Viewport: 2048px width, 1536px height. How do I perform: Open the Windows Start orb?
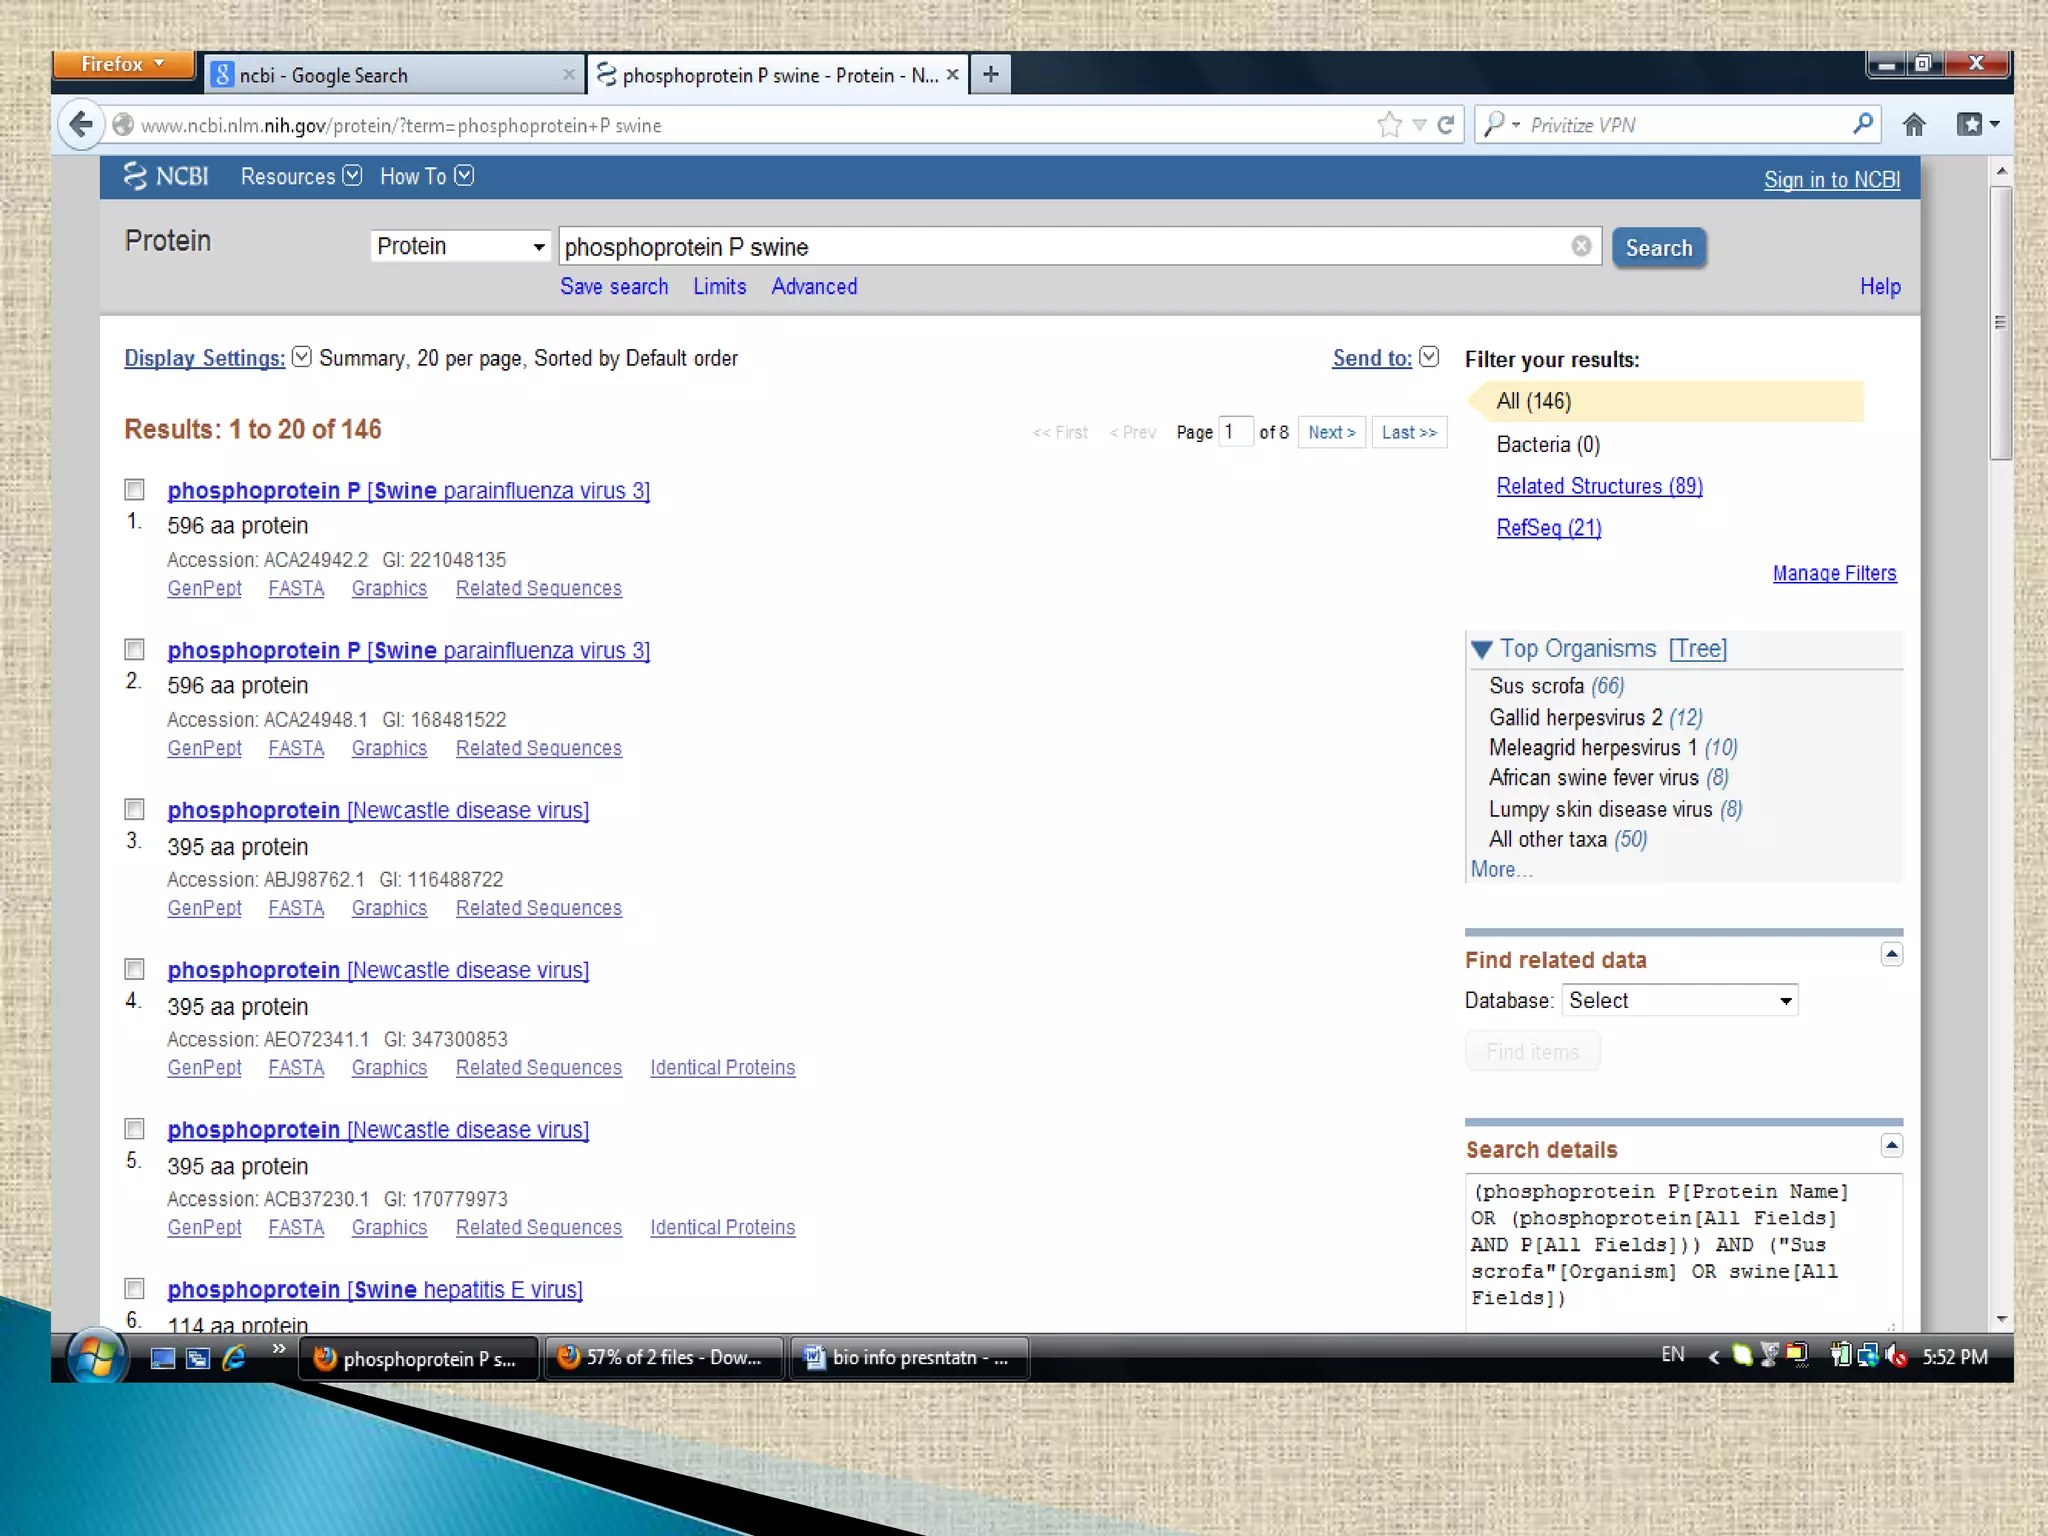(x=96, y=1357)
